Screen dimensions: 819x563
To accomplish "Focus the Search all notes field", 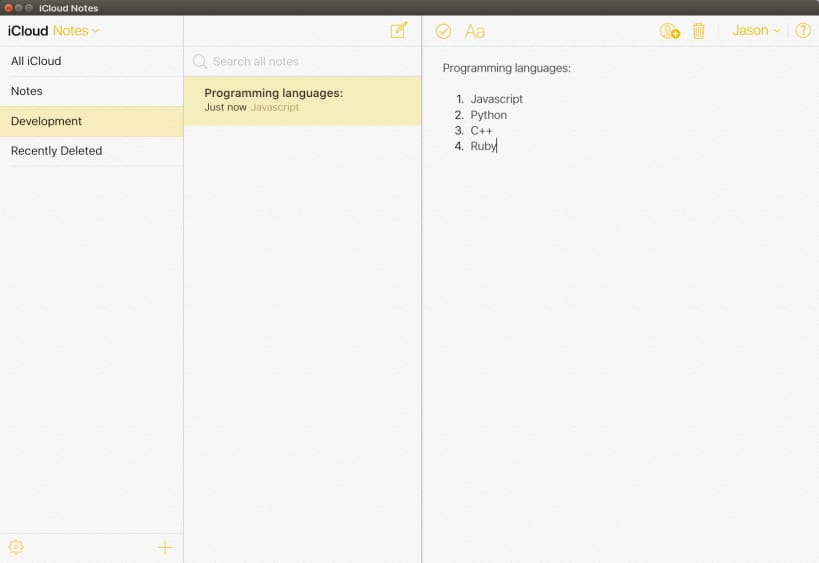I will pyautogui.click(x=302, y=62).
